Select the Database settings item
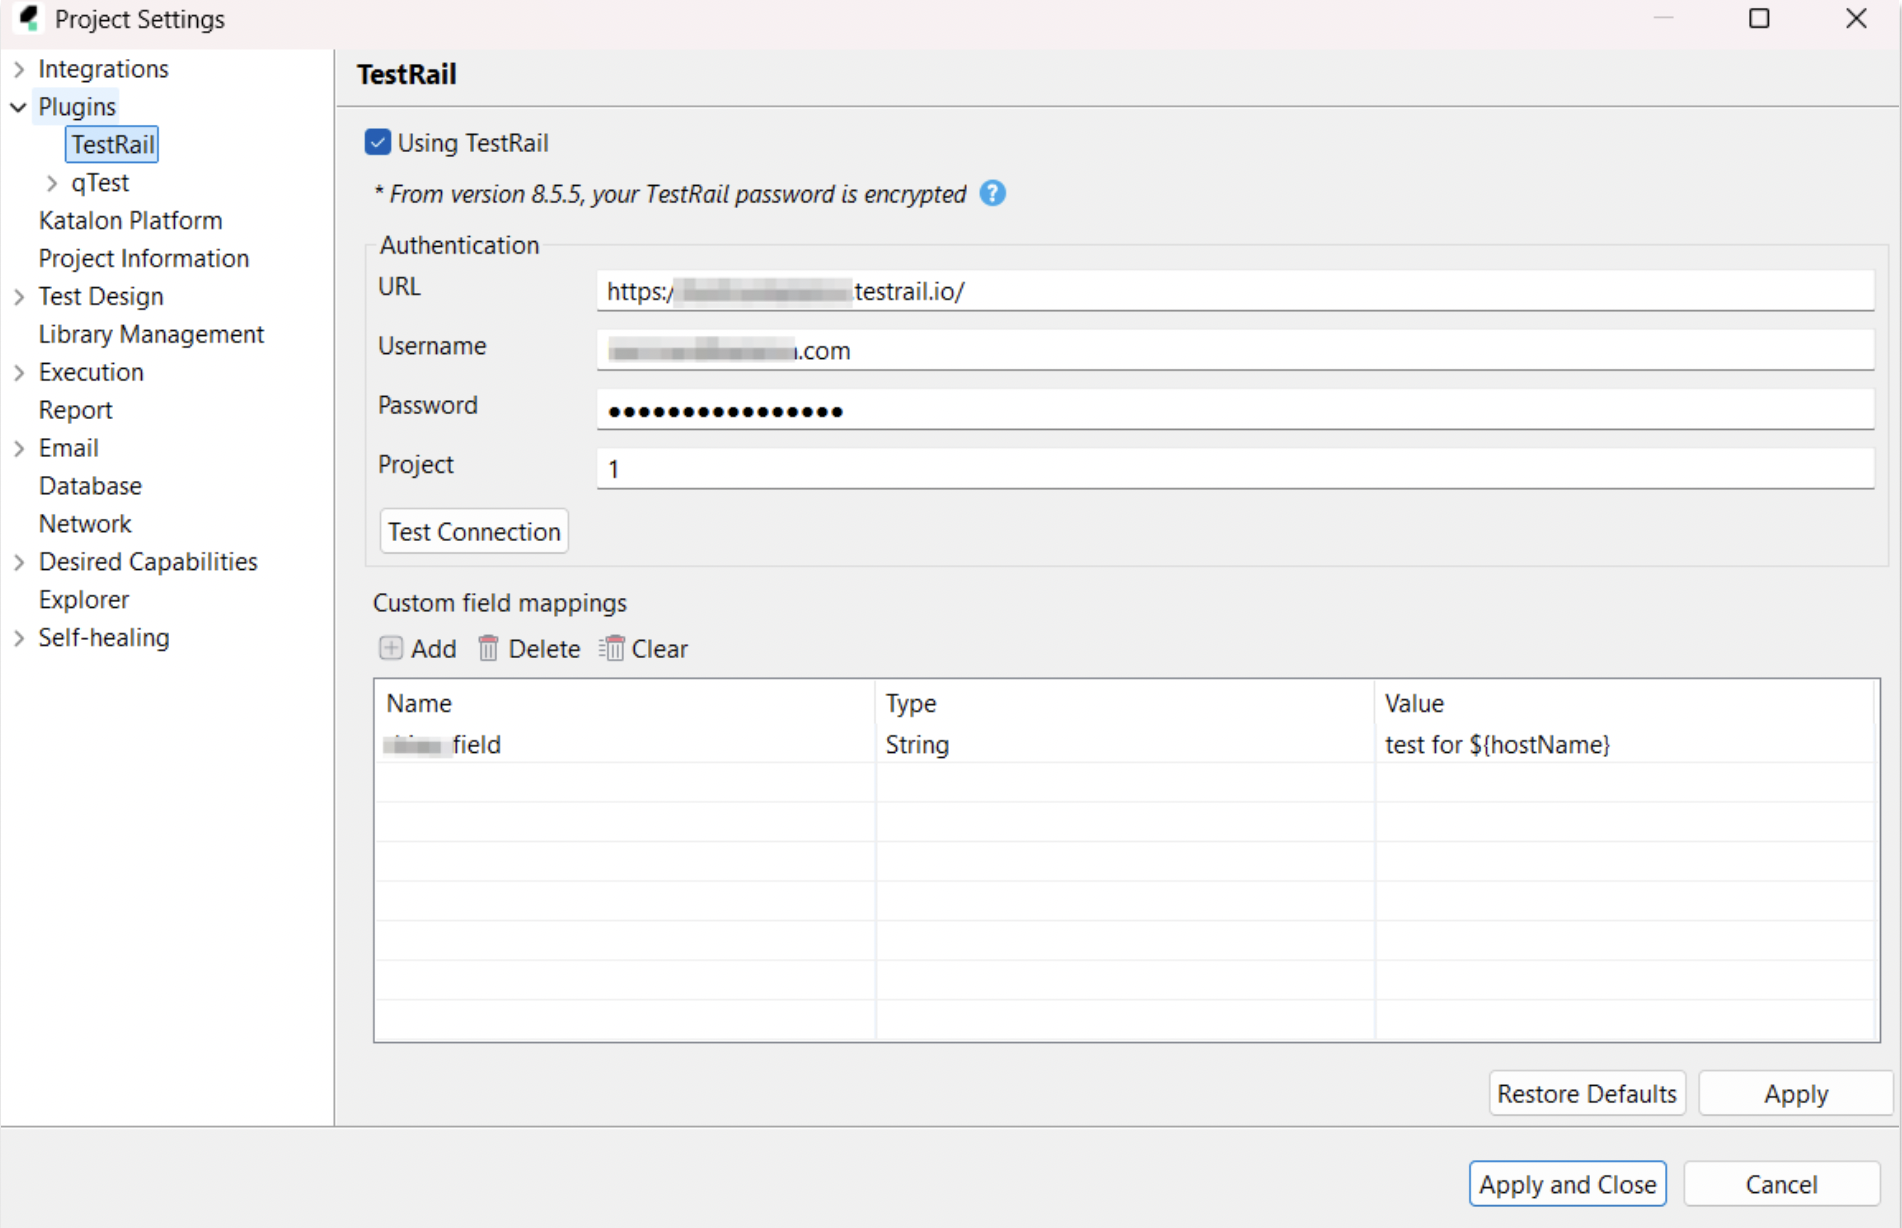The image size is (1902, 1228). (x=90, y=486)
